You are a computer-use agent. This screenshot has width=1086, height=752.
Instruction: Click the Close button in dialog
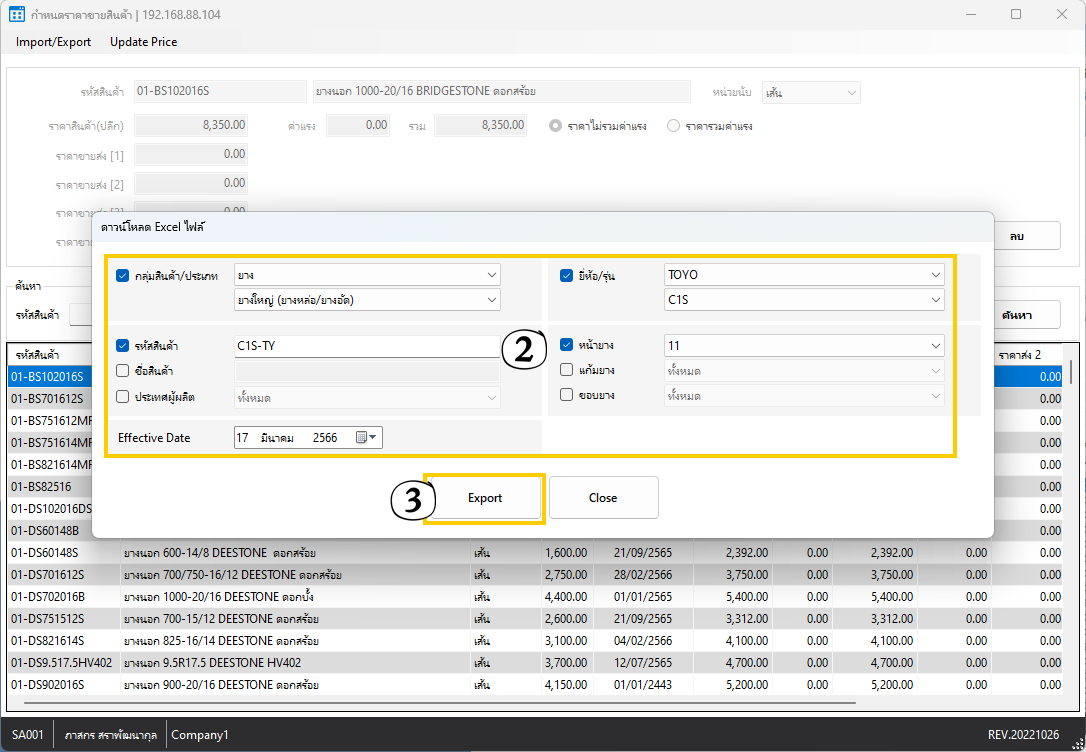pos(603,498)
